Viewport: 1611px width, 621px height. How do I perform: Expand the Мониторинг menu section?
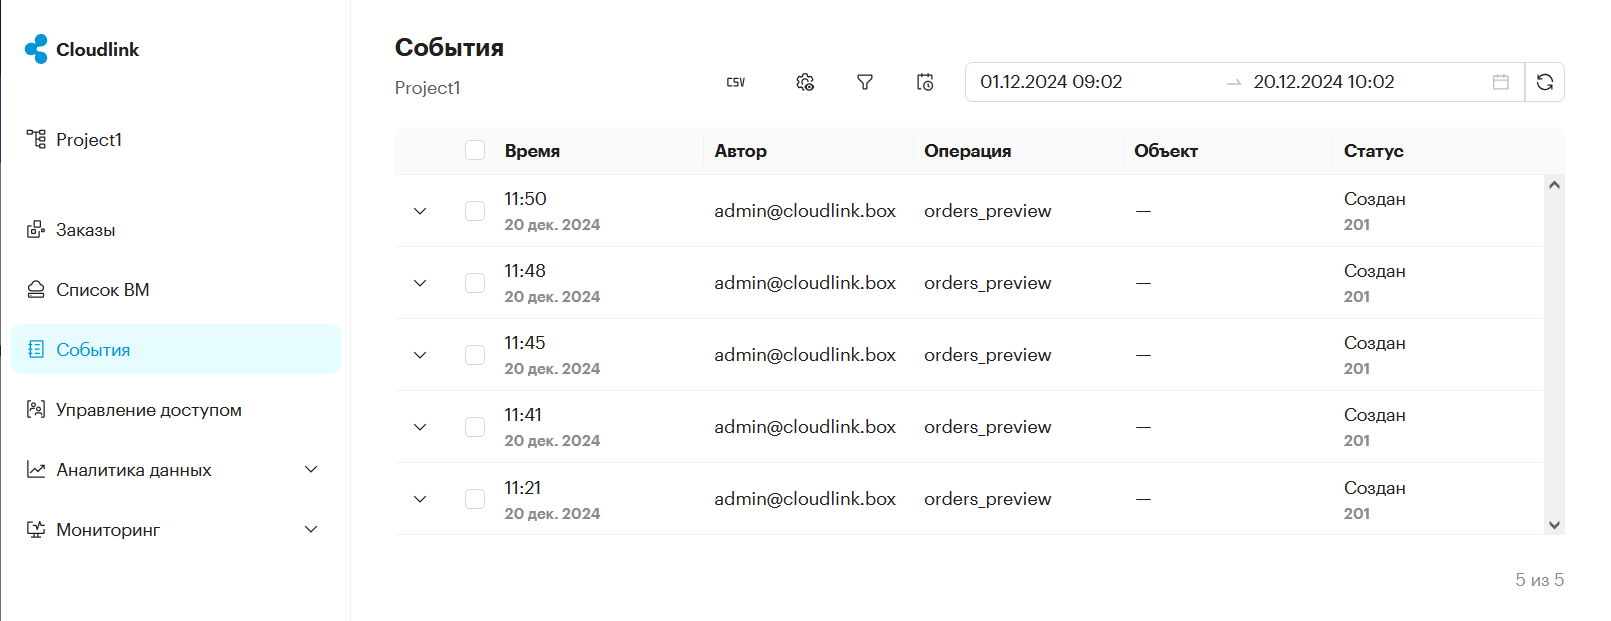311,529
